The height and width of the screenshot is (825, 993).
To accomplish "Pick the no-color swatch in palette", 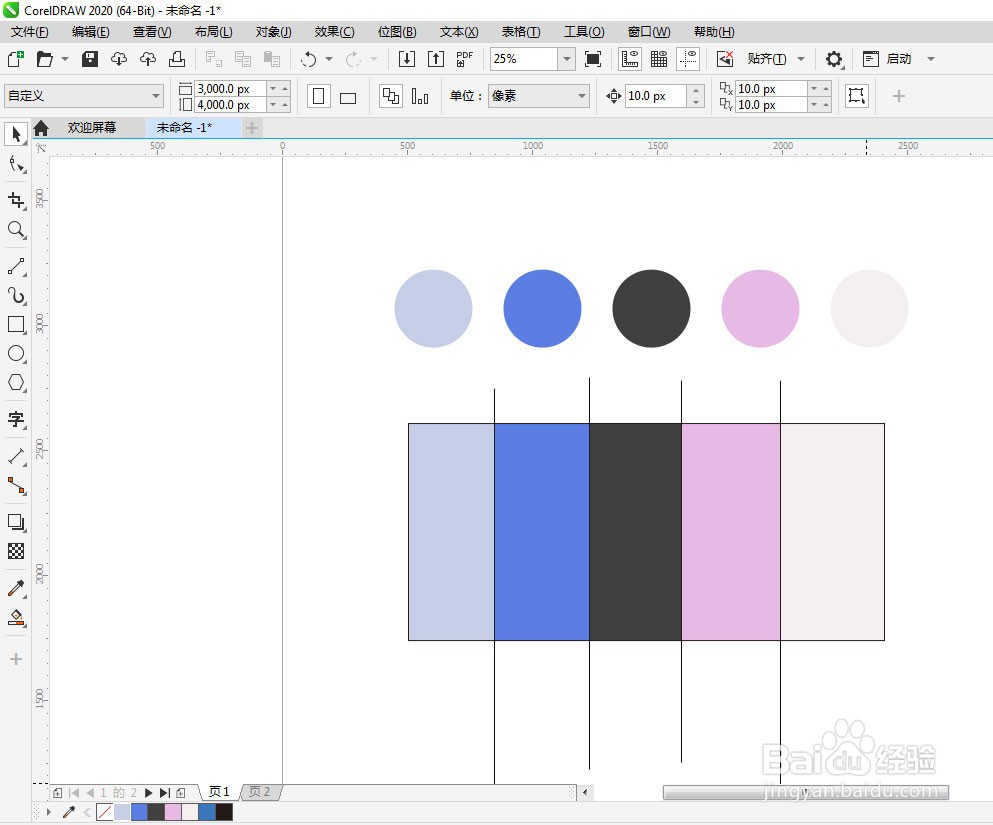I will point(104,812).
